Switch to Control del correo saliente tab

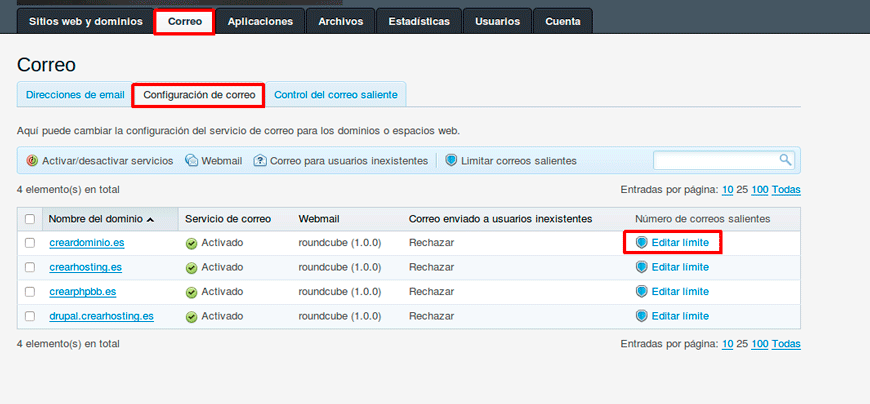tap(335, 95)
